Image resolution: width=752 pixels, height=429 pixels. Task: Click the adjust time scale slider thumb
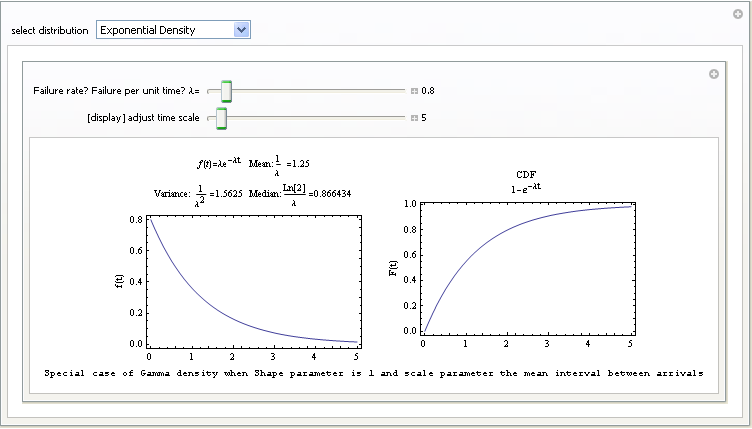pyautogui.click(x=221, y=118)
